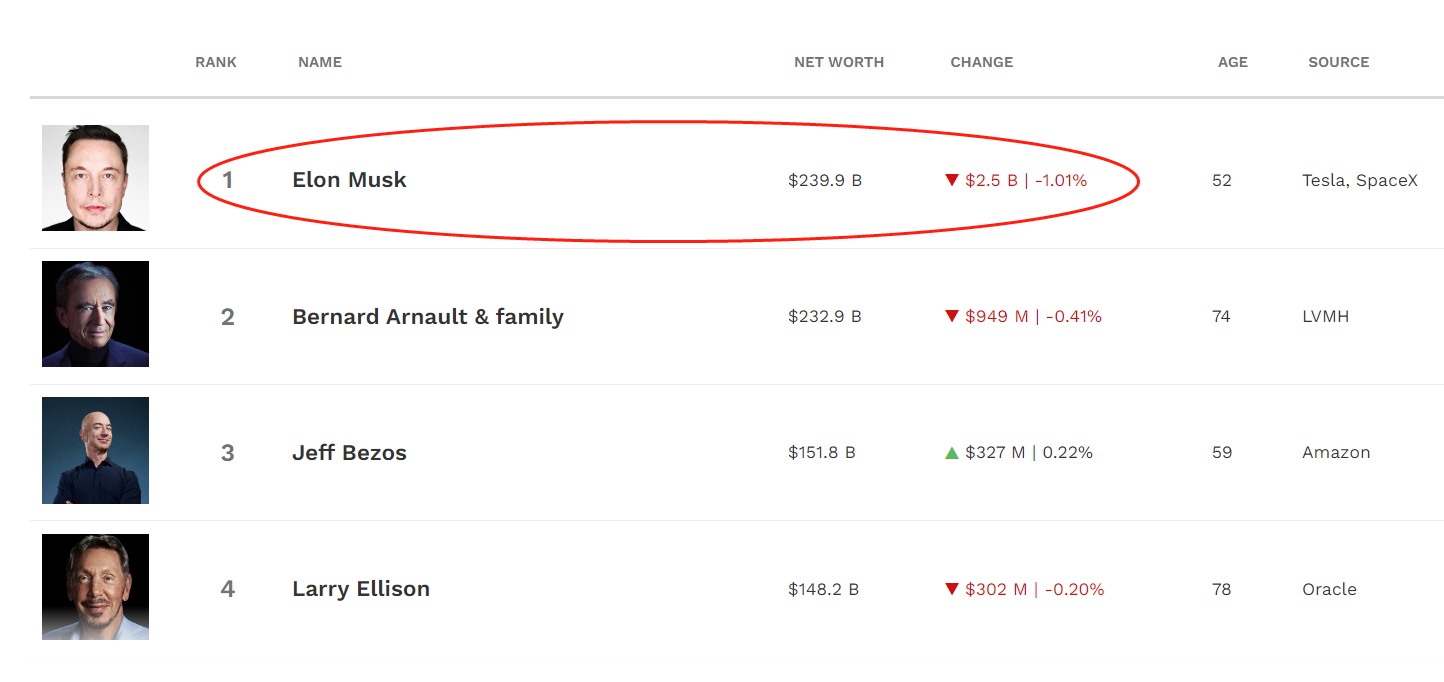Open the Larry Ellison name link

[361, 589]
